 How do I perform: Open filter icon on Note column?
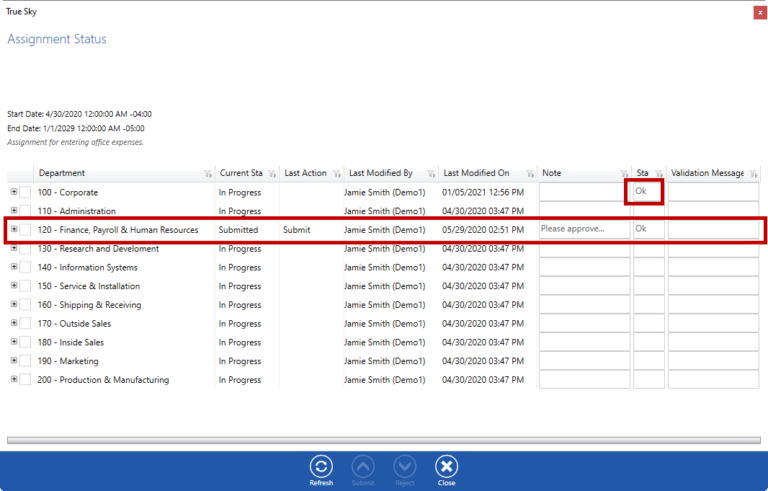point(623,174)
